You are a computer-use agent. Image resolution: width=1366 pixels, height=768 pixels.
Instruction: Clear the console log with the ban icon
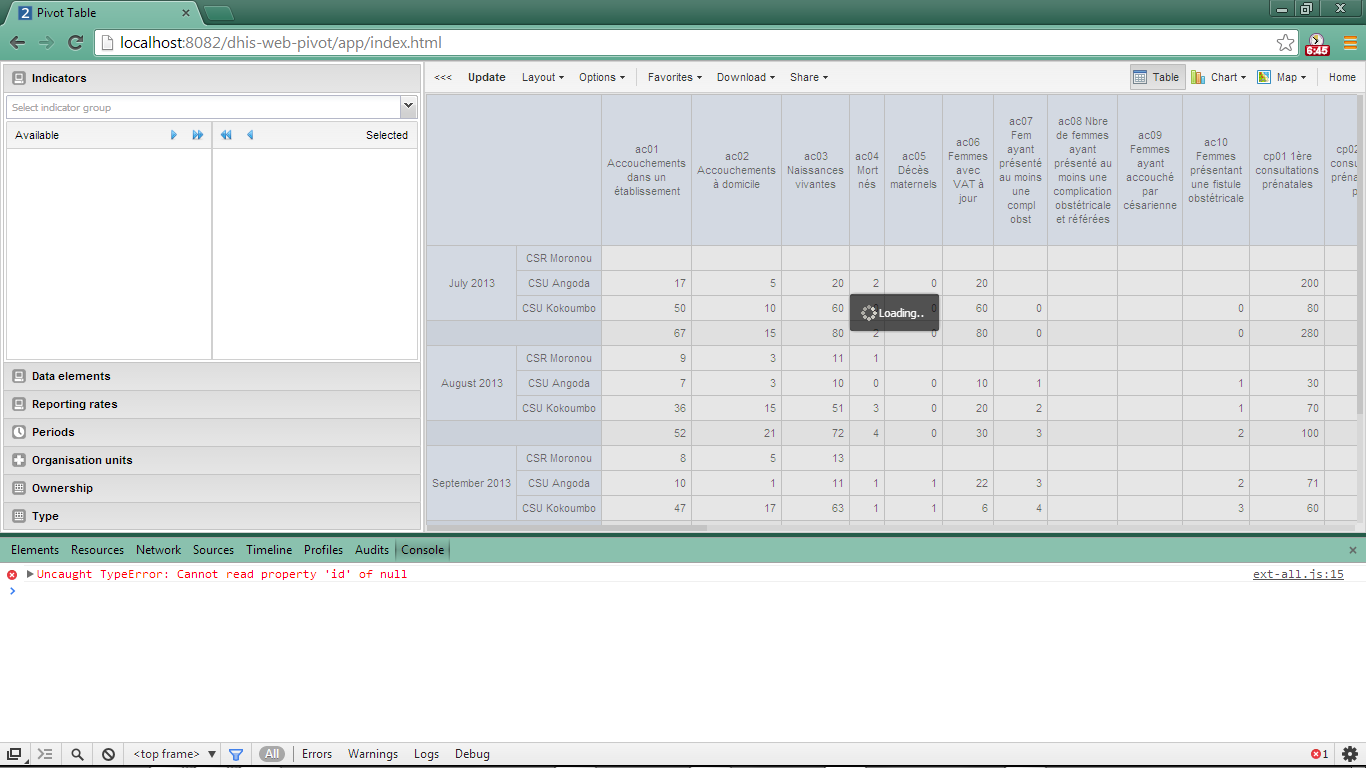coord(108,754)
